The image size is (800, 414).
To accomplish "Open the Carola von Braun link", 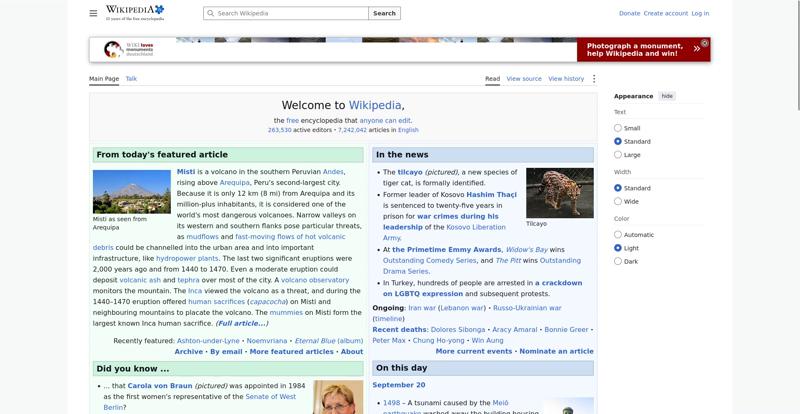I will tap(160, 386).
